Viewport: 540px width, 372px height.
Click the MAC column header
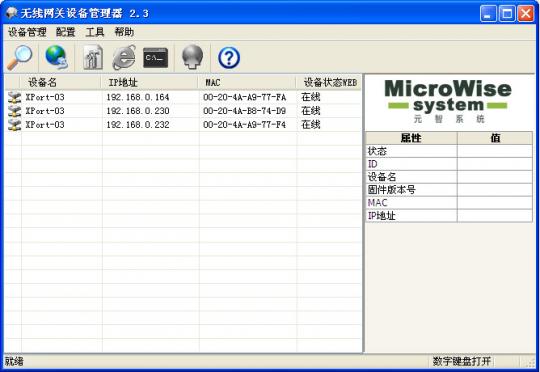click(247, 82)
